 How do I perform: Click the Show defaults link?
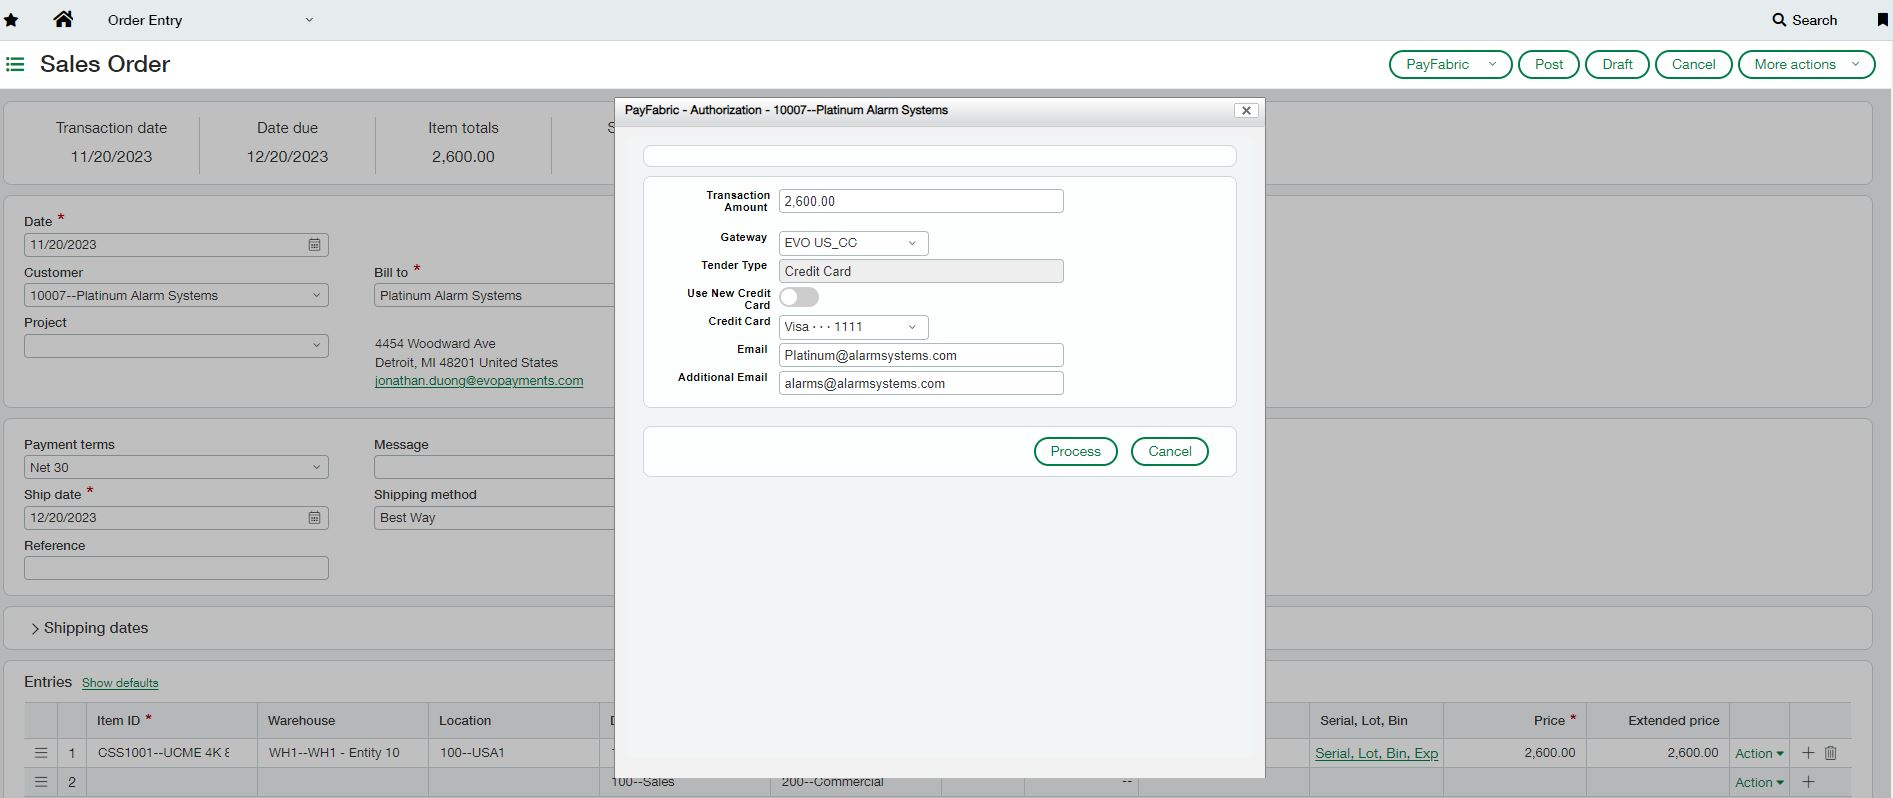[x=120, y=683]
